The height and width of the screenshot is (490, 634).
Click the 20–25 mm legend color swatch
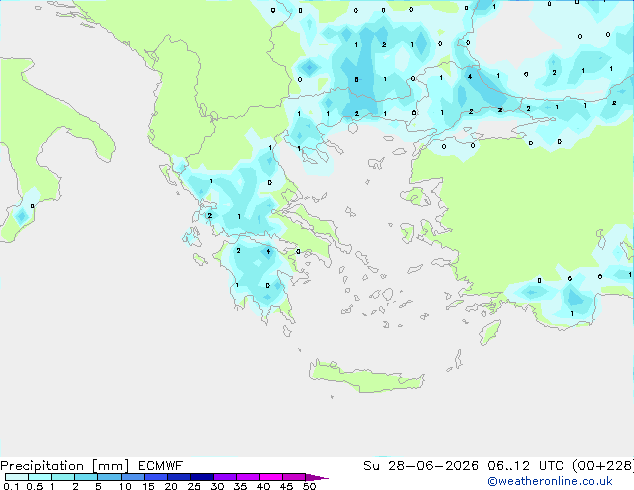tap(179, 477)
